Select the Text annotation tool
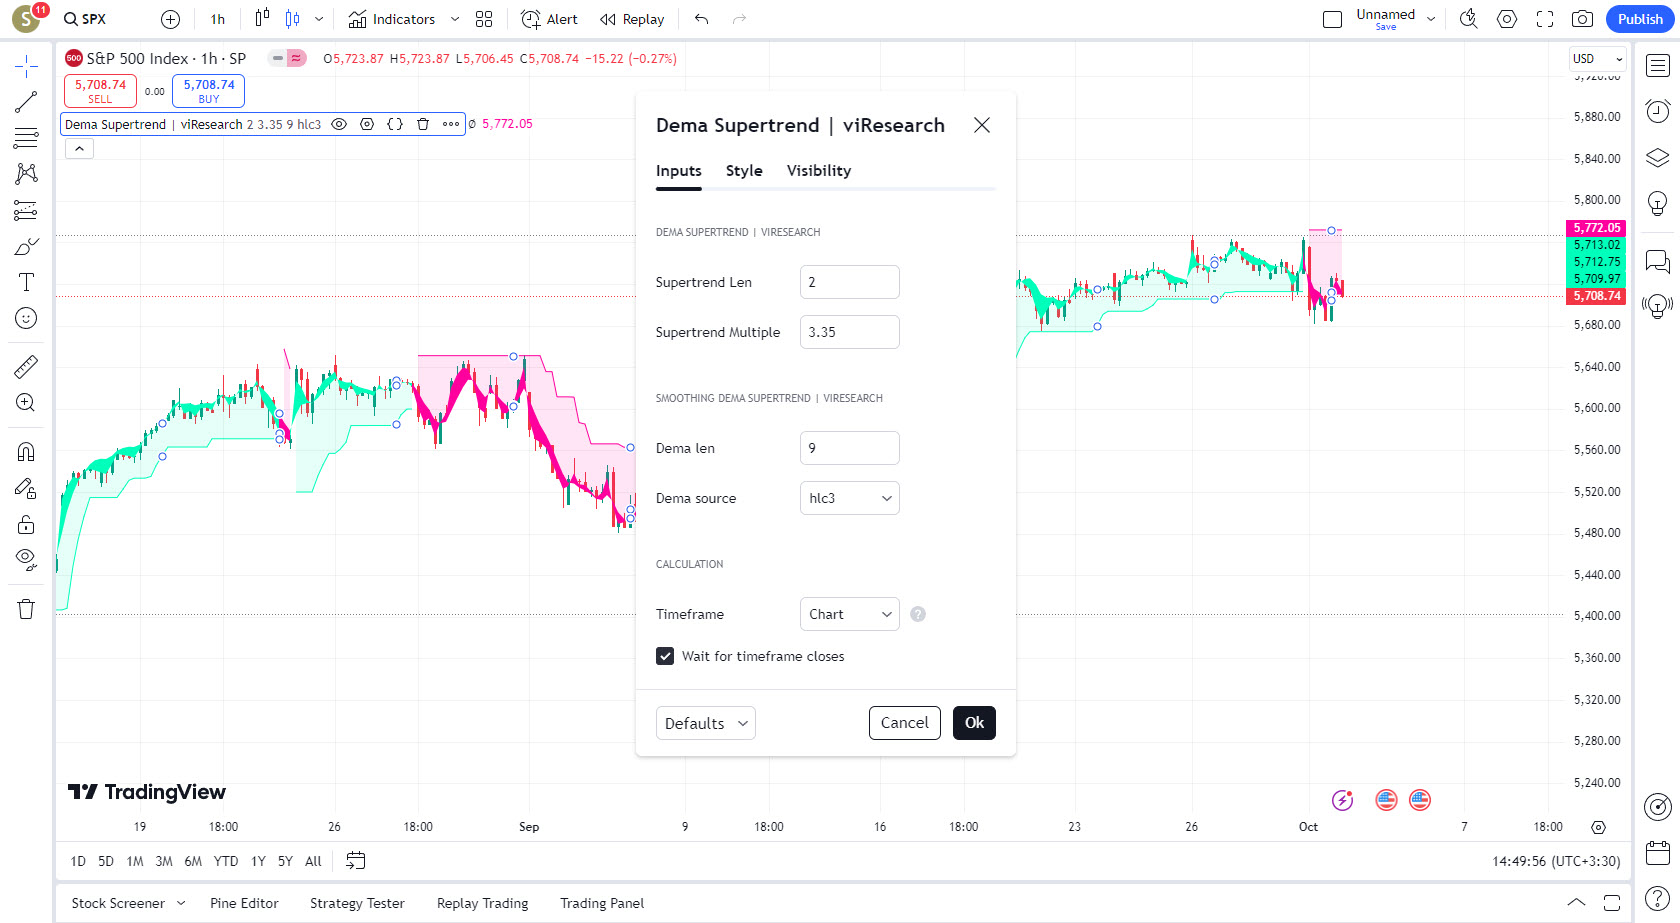The width and height of the screenshot is (1680, 923). pyautogui.click(x=26, y=282)
